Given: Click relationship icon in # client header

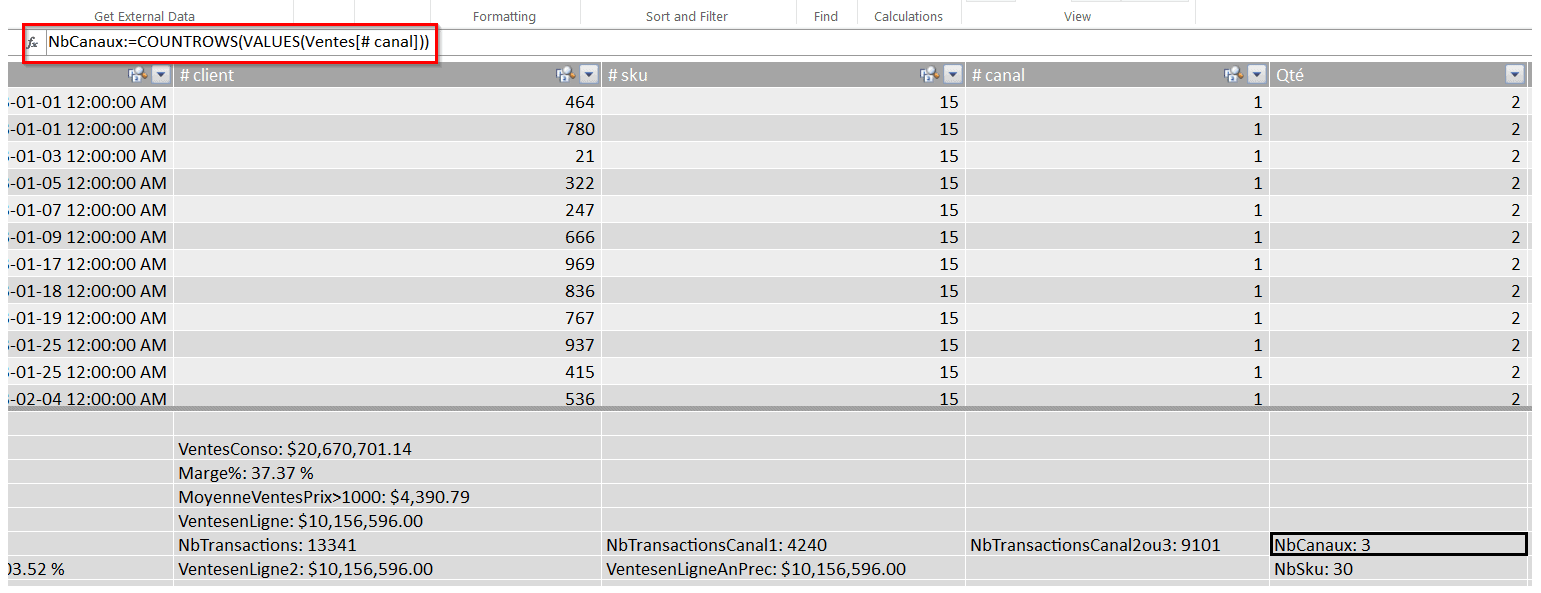Looking at the screenshot, I should point(566,75).
